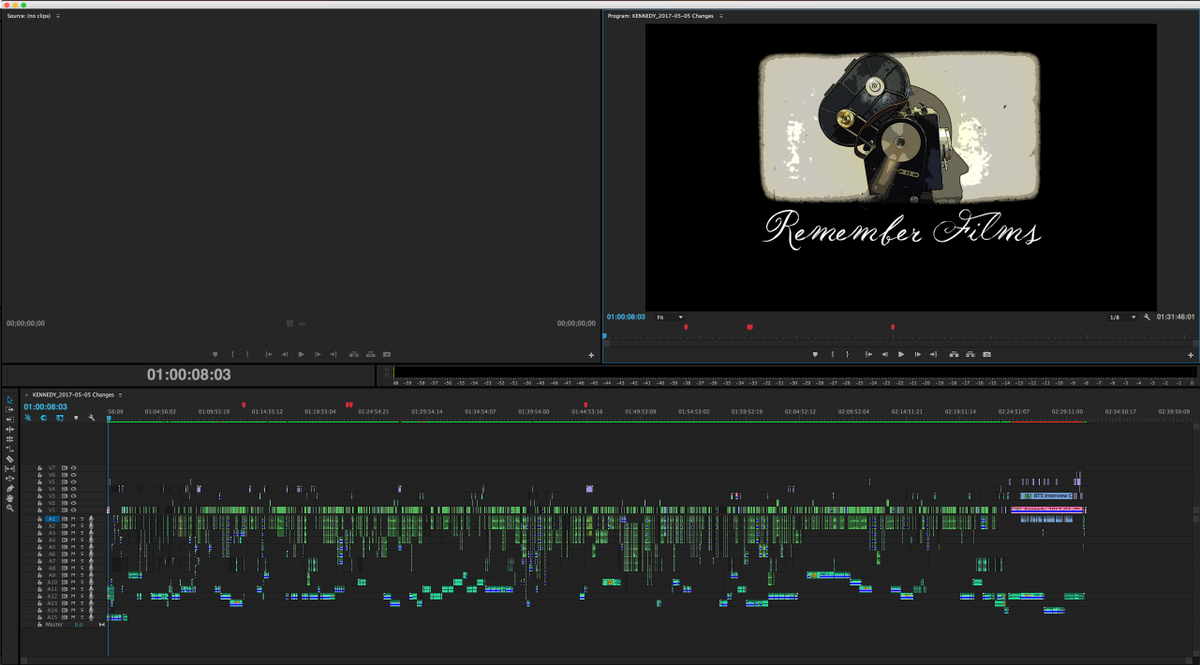Select the Hand tool
The height and width of the screenshot is (665, 1200).
(10, 498)
